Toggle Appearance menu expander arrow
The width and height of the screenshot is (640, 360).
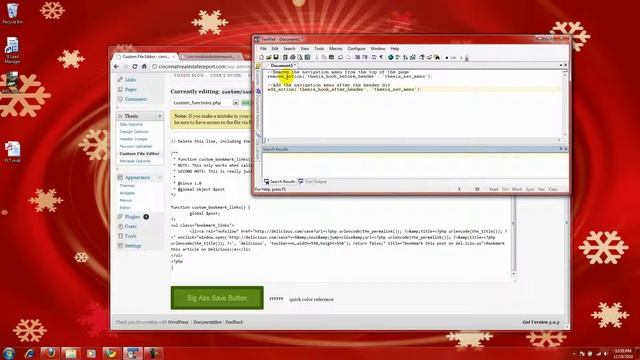click(160, 178)
